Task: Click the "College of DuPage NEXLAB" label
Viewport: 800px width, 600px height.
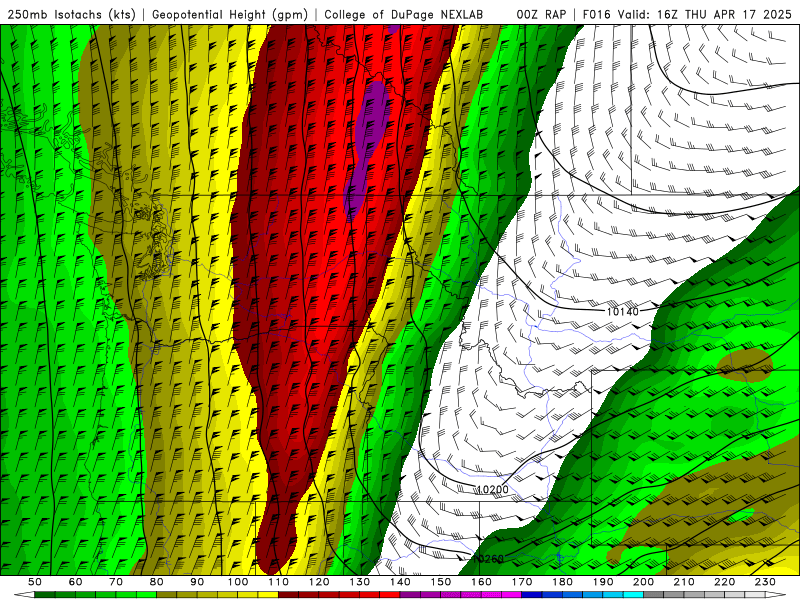Action: tap(404, 15)
